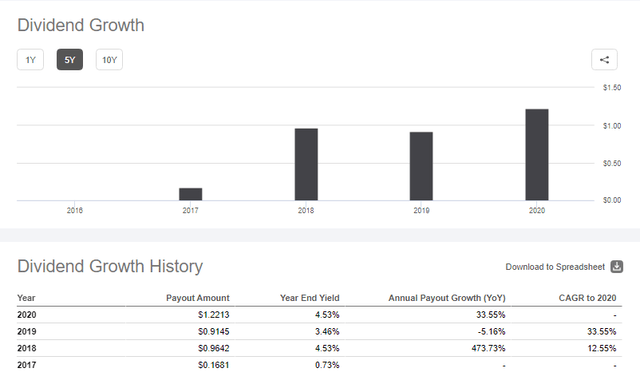
Task: Click the $1.50 axis label
Action: click(612, 87)
